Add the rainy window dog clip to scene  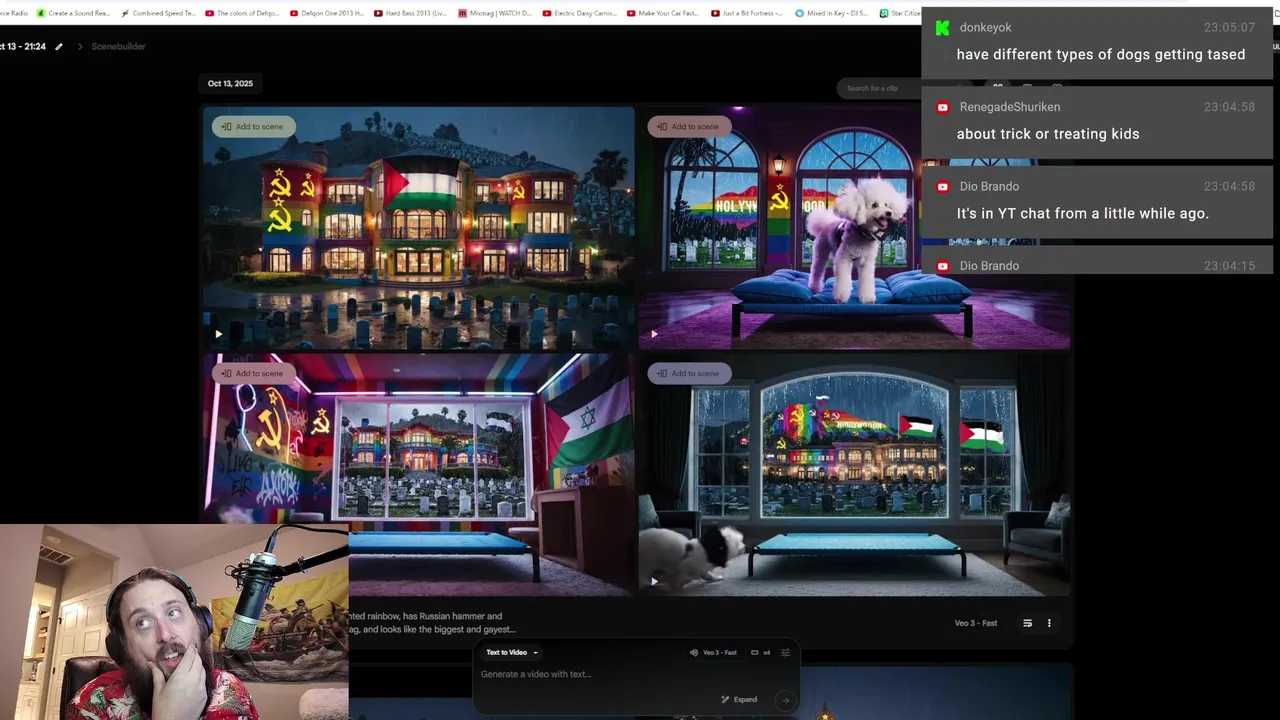[689, 374]
